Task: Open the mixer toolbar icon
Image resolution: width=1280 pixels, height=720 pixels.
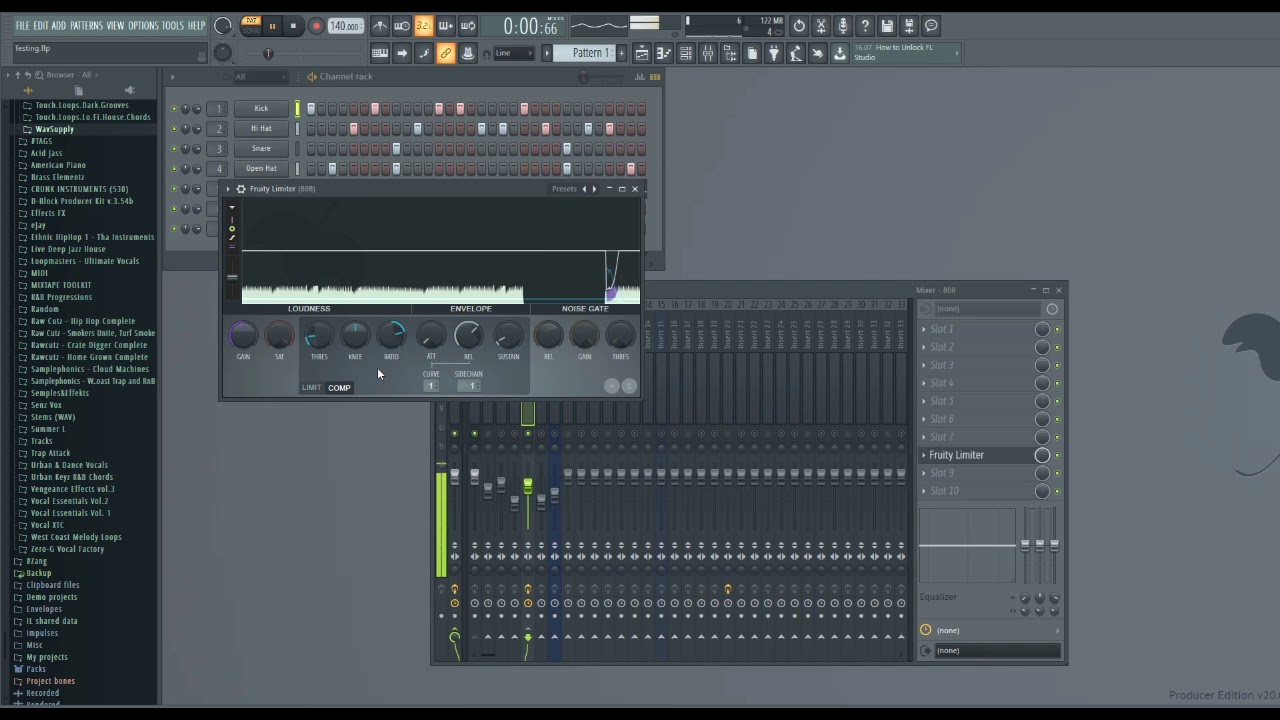Action: click(x=708, y=53)
